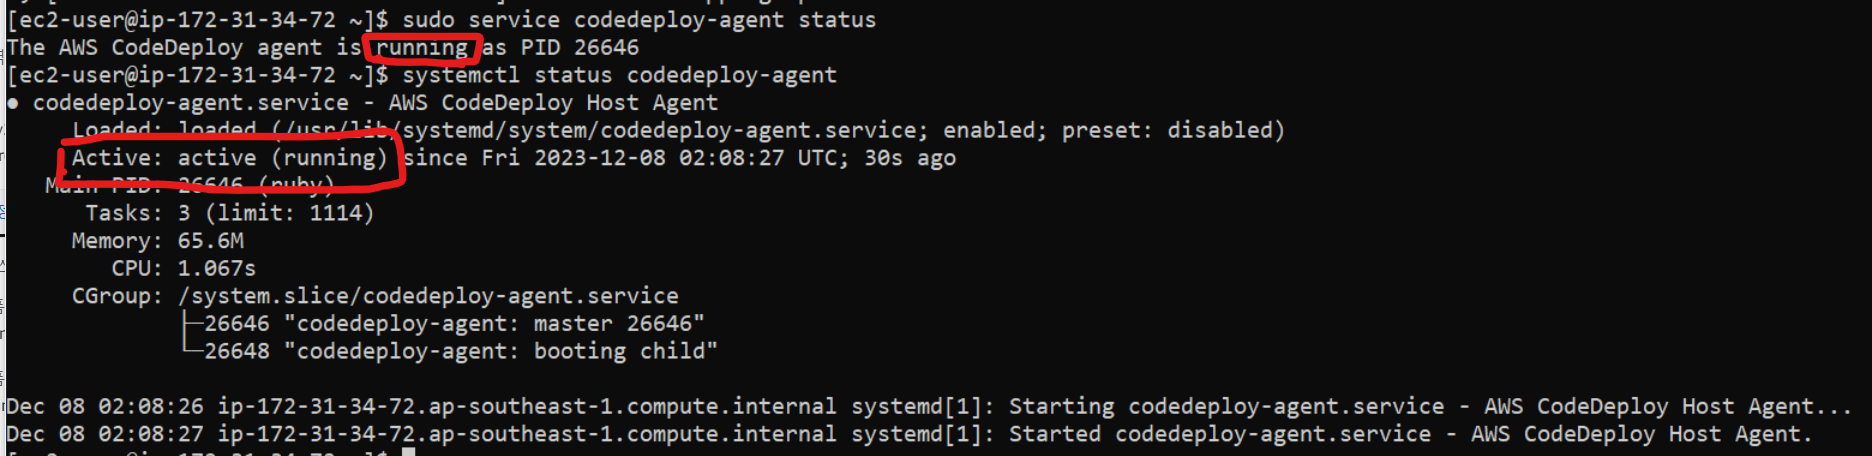
Task: Click the "Tasks: 3 (limit: 1114)" line
Action: click(x=229, y=213)
